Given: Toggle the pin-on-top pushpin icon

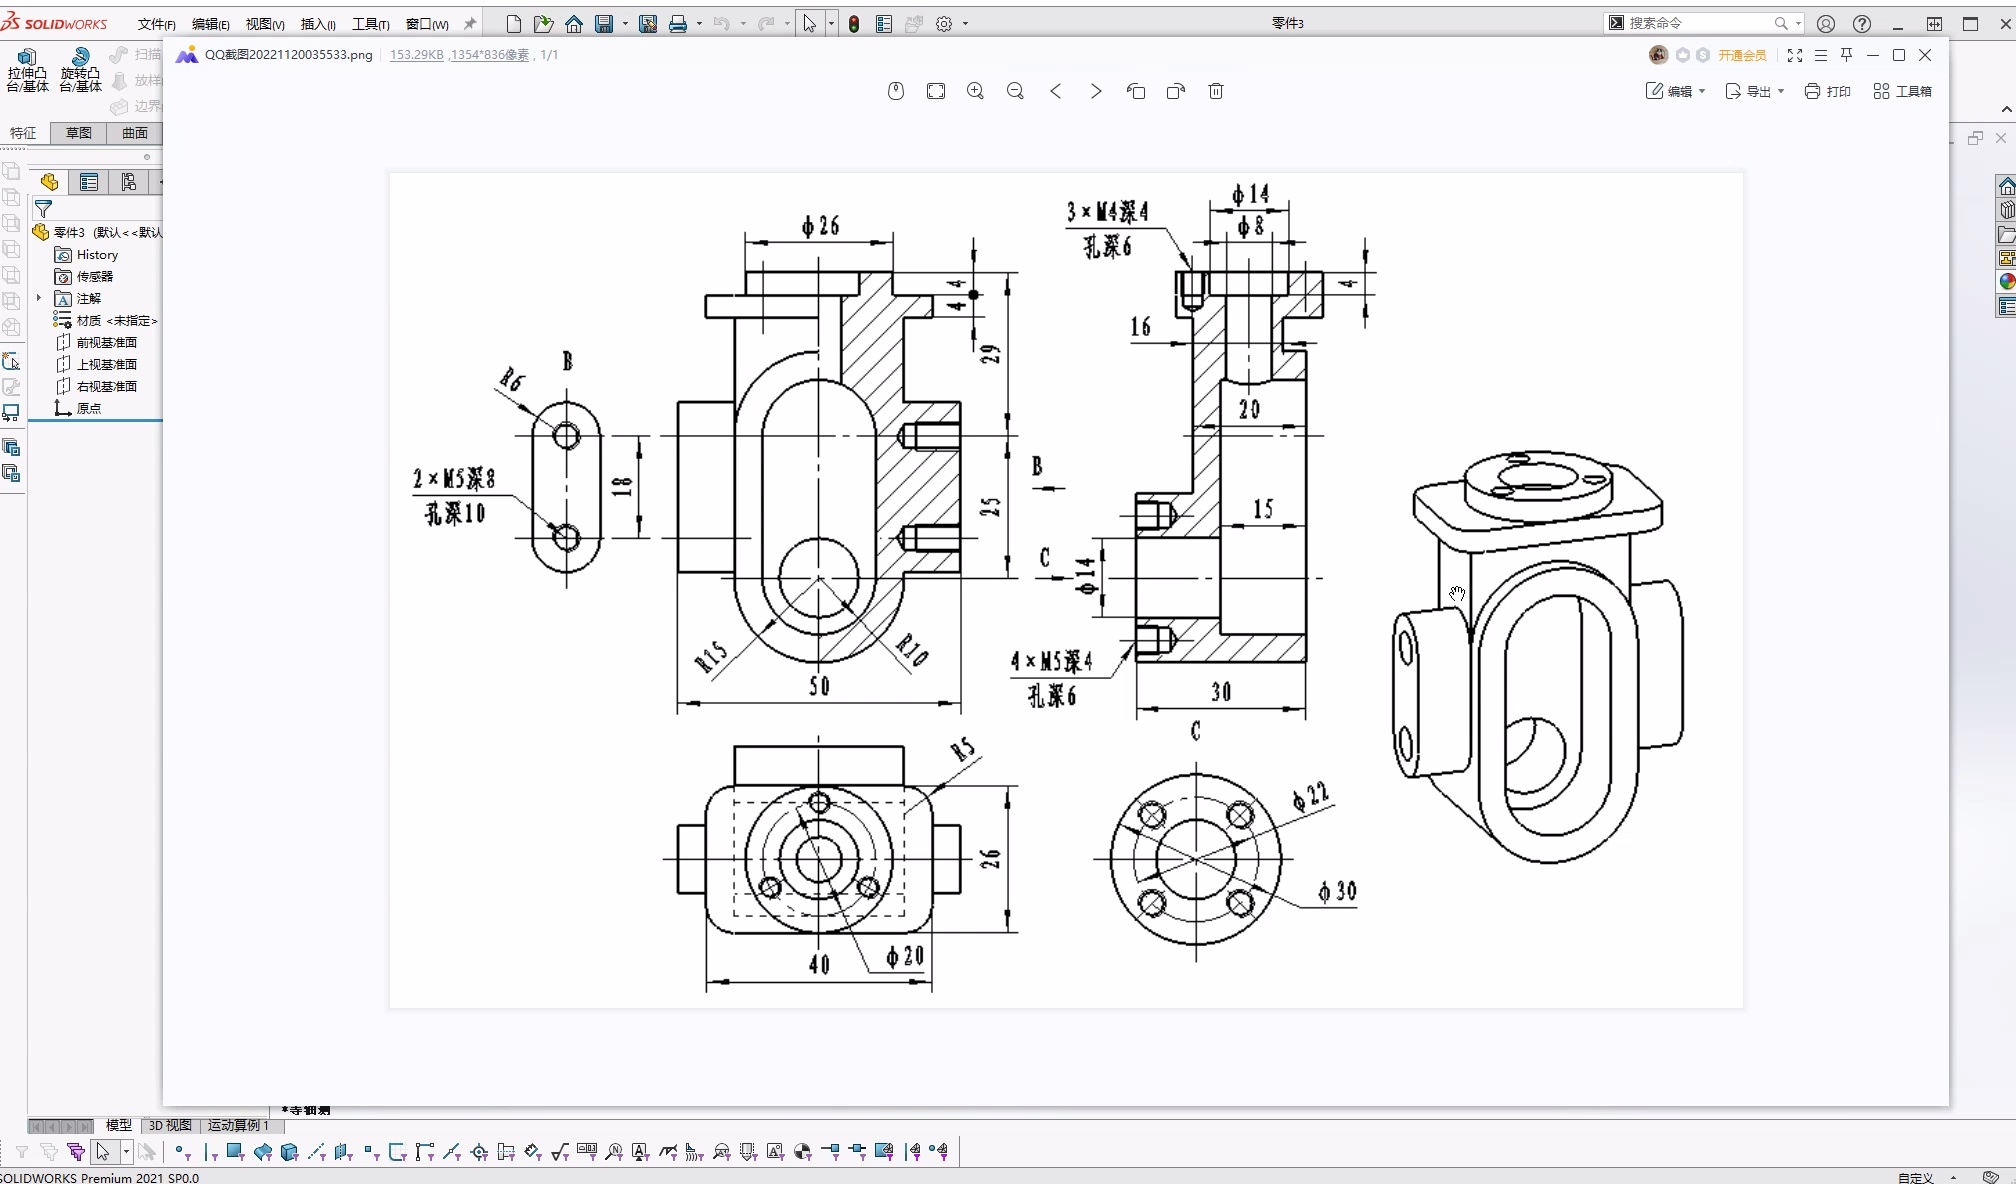Looking at the screenshot, I should (x=1847, y=55).
